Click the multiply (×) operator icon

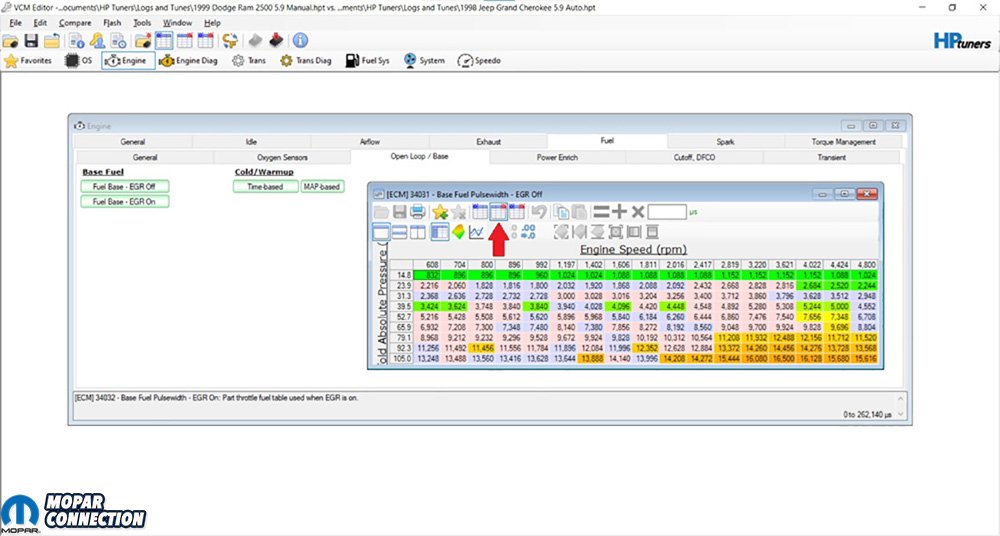[637, 212]
